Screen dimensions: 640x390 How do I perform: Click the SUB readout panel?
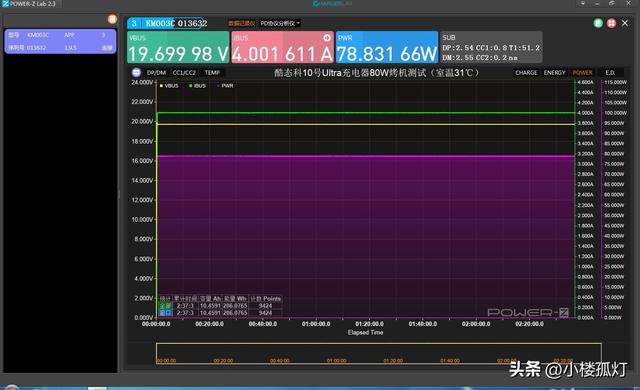pyautogui.click(x=491, y=47)
